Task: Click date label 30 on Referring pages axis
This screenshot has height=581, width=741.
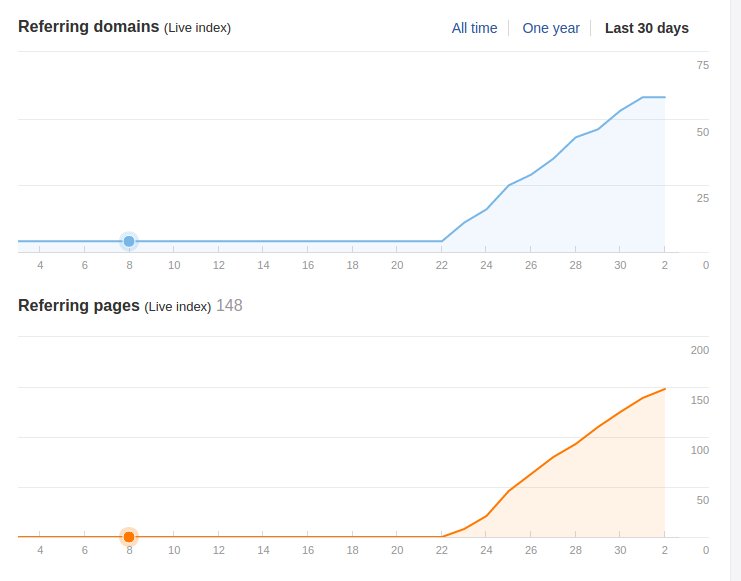Action: pos(620,550)
